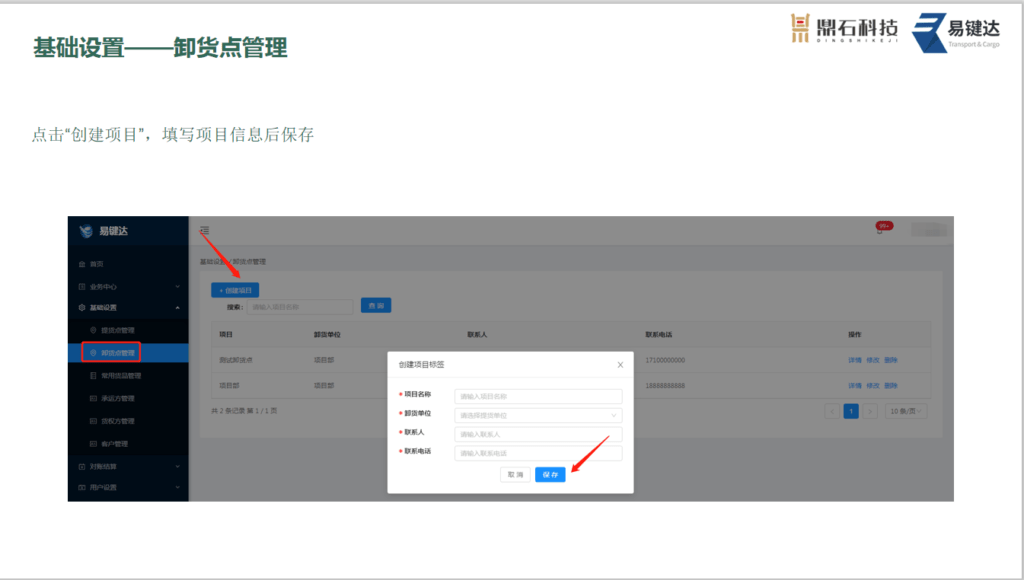Click the 查询 search button
This screenshot has width=1024, height=580.
[x=376, y=306]
